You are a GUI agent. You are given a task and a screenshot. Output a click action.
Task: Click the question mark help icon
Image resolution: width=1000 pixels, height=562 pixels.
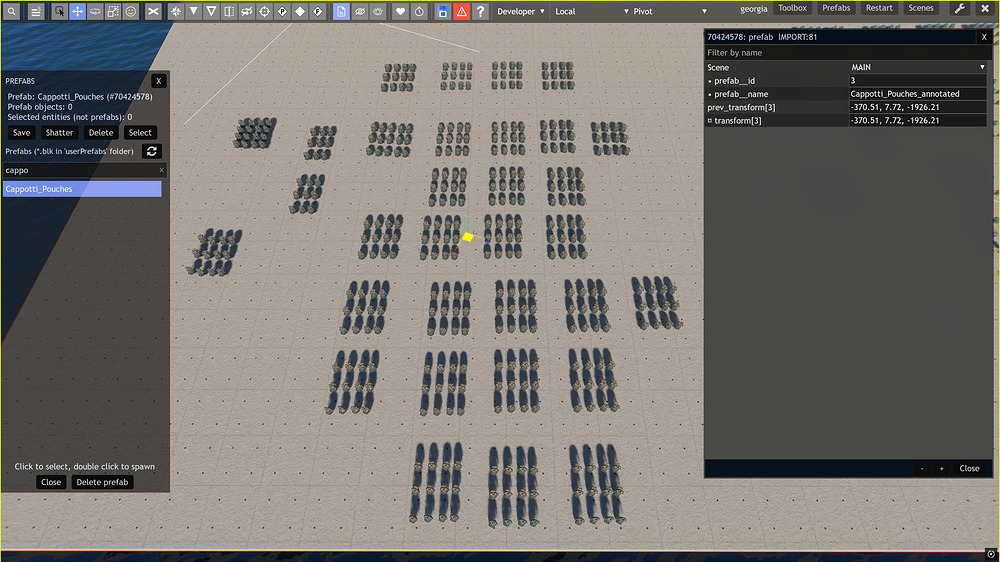tap(480, 11)
